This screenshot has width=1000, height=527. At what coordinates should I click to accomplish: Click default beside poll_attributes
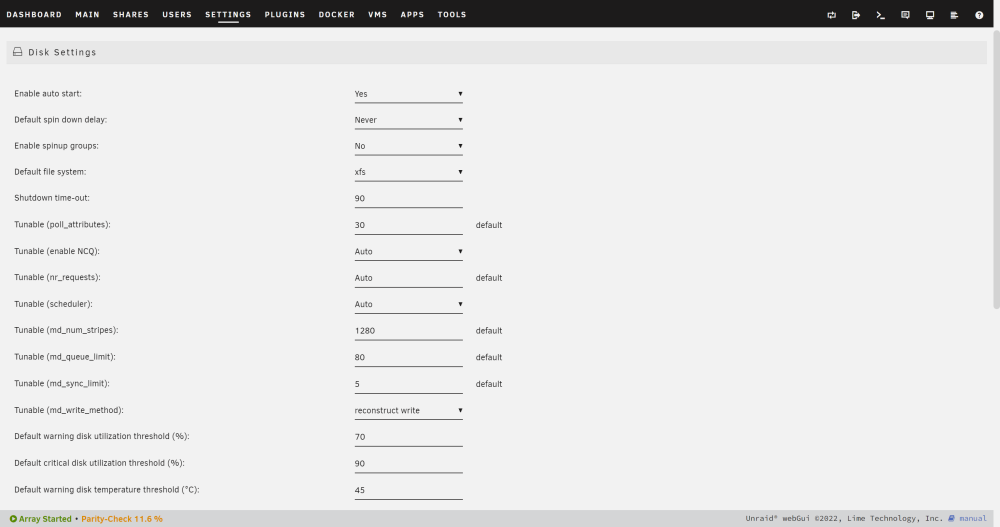(x=489, y=225)
